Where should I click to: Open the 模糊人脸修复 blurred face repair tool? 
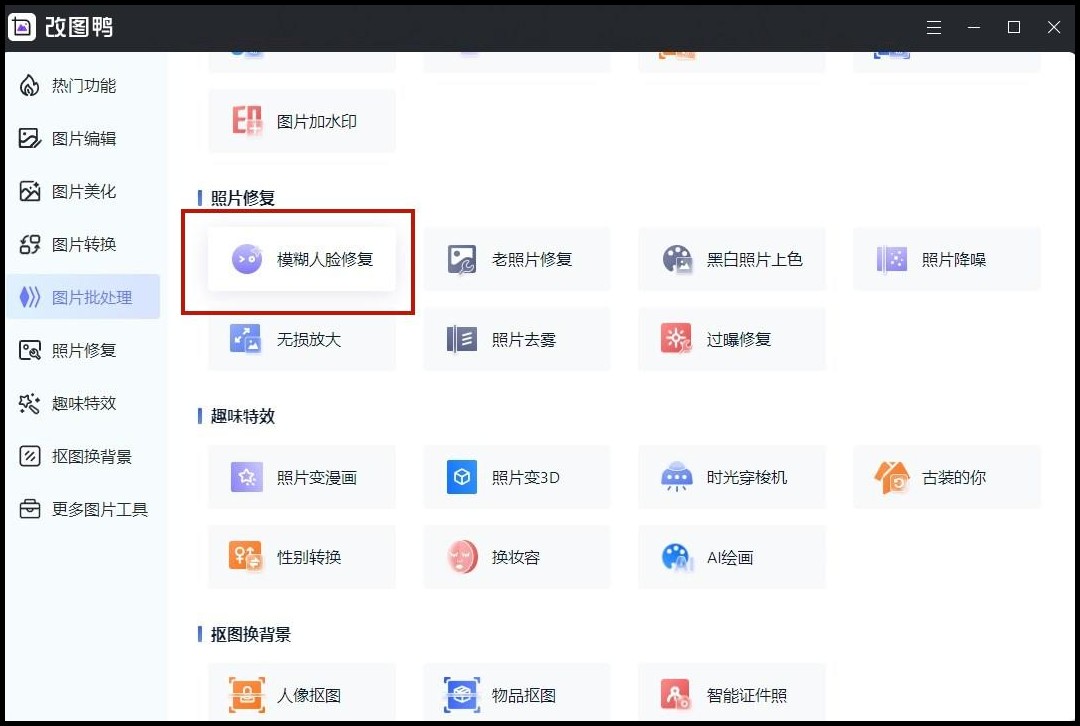pos(300,258)
